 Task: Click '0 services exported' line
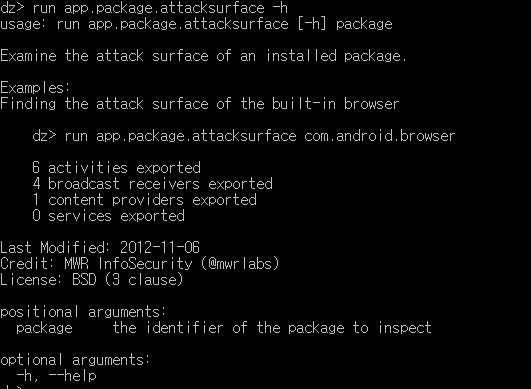pos(108,216)
